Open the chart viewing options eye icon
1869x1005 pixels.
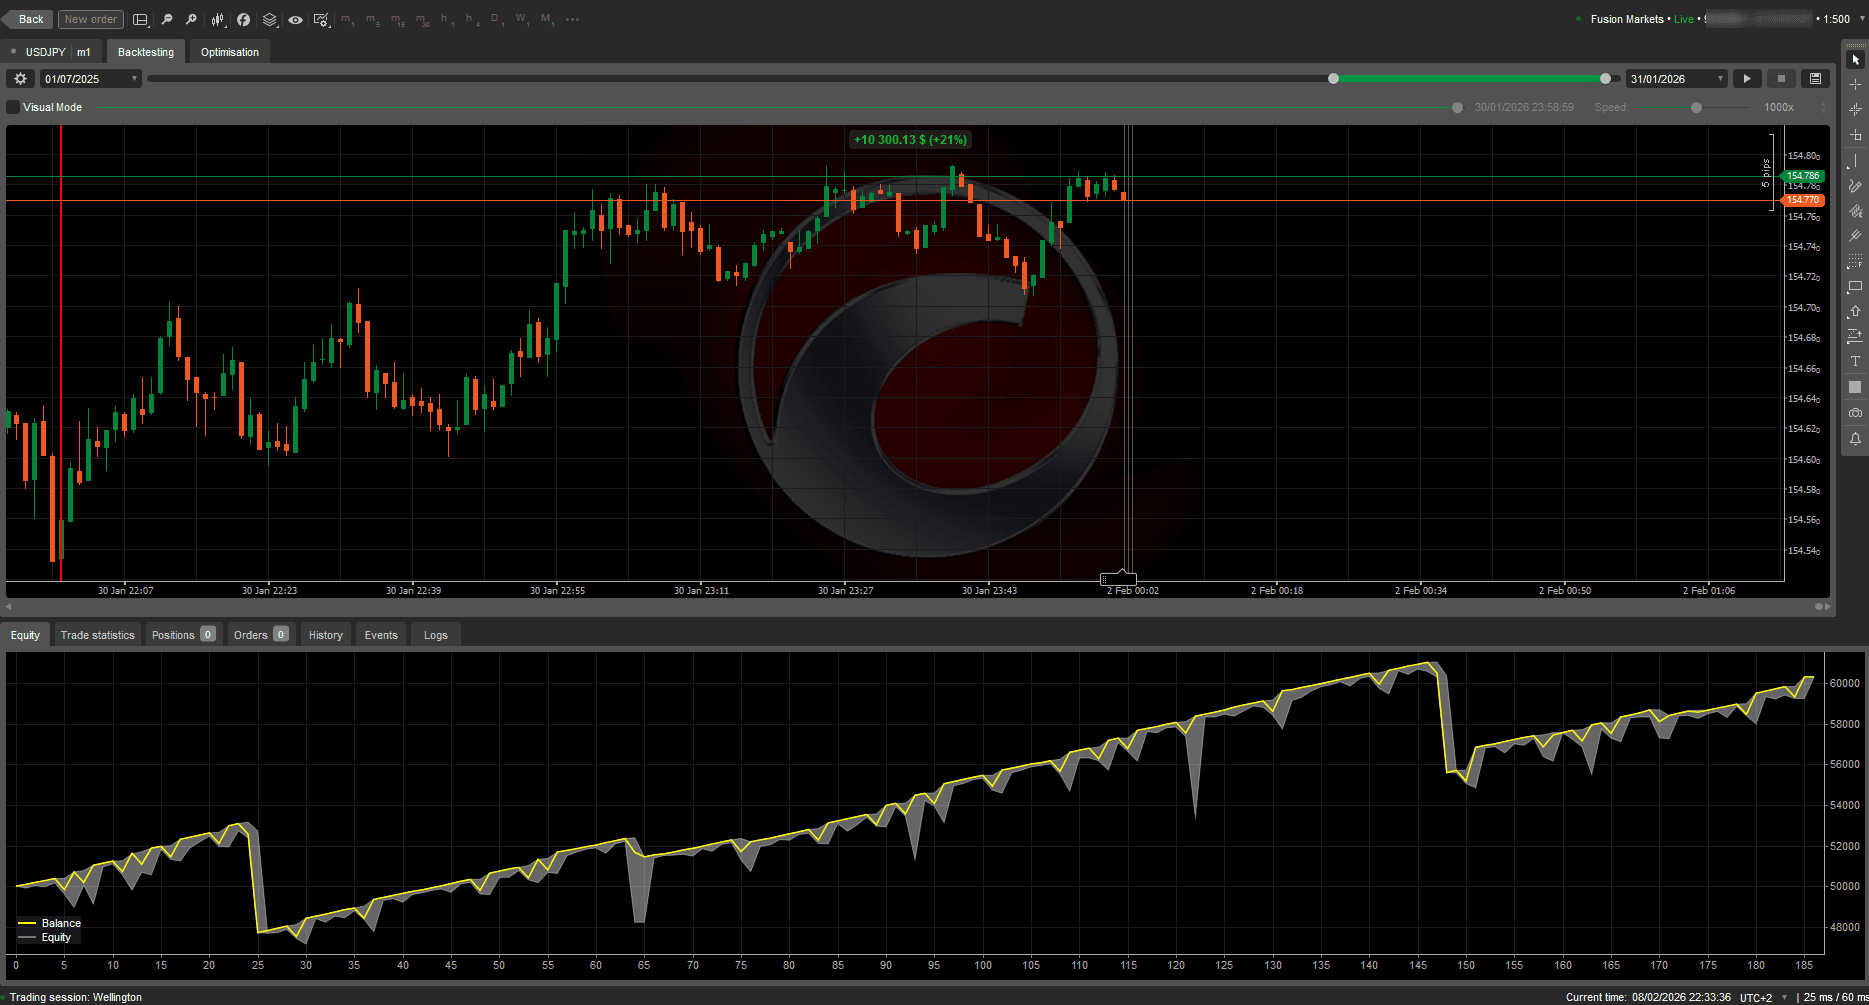pos(296,19)
